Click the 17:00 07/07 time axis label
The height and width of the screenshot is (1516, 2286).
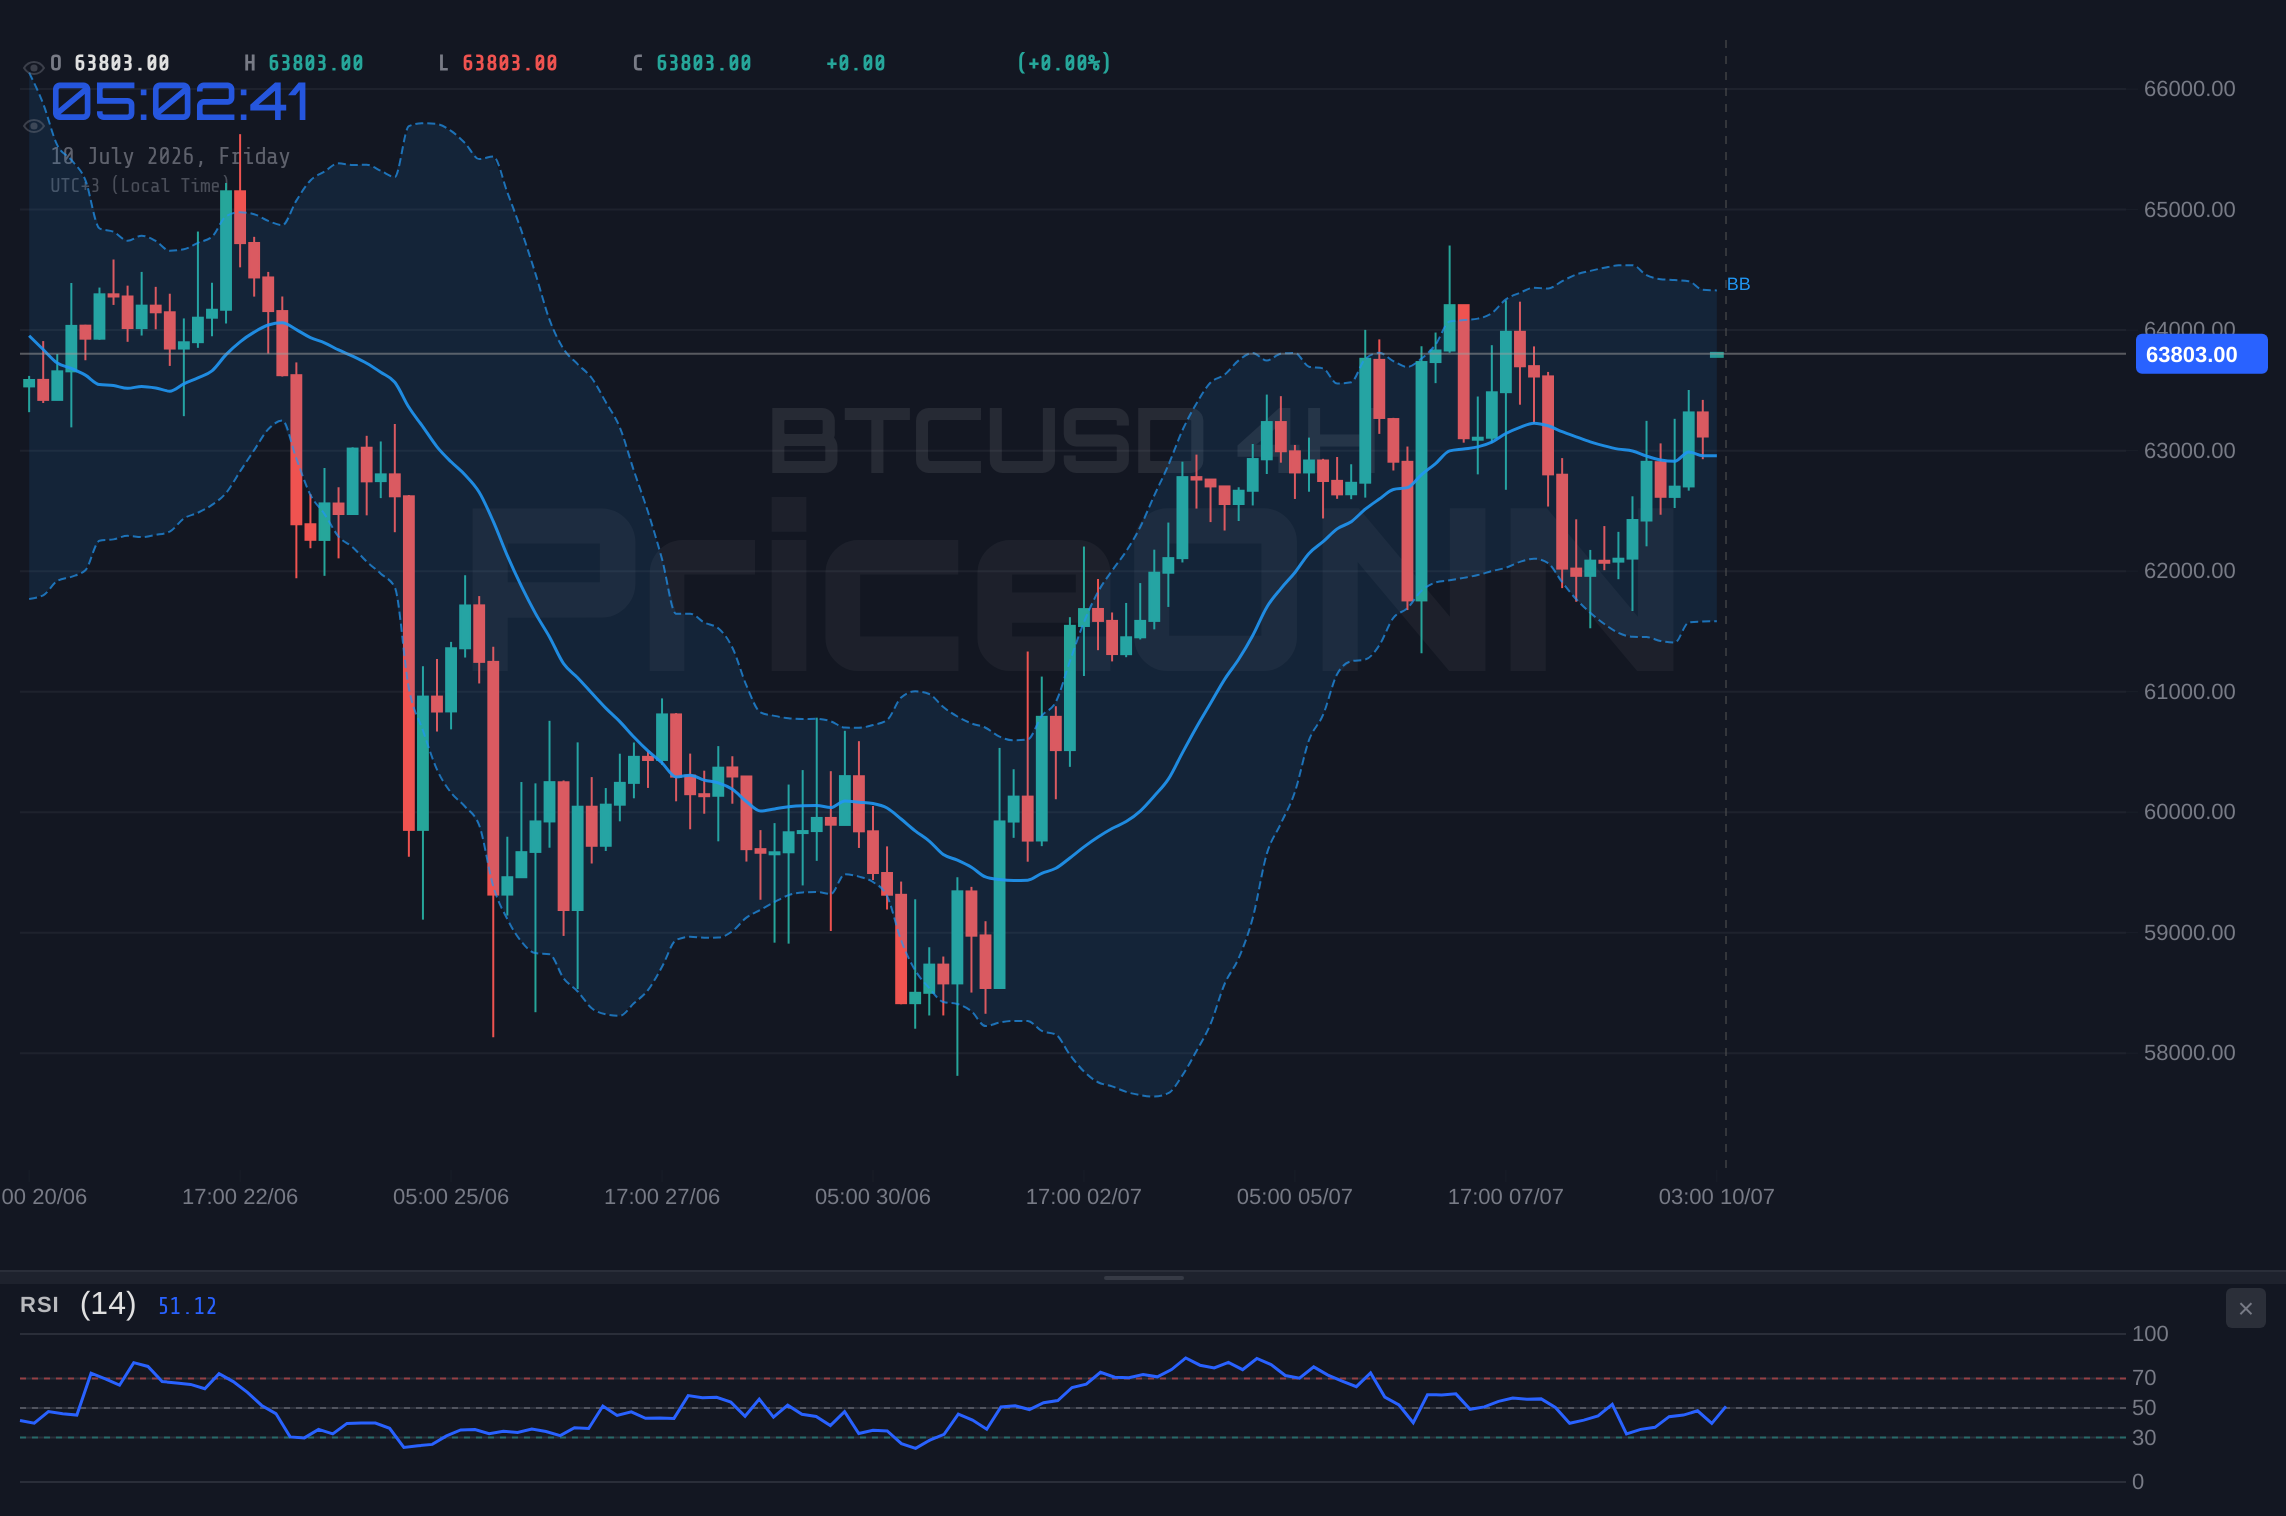(x=1506, y=1197)
